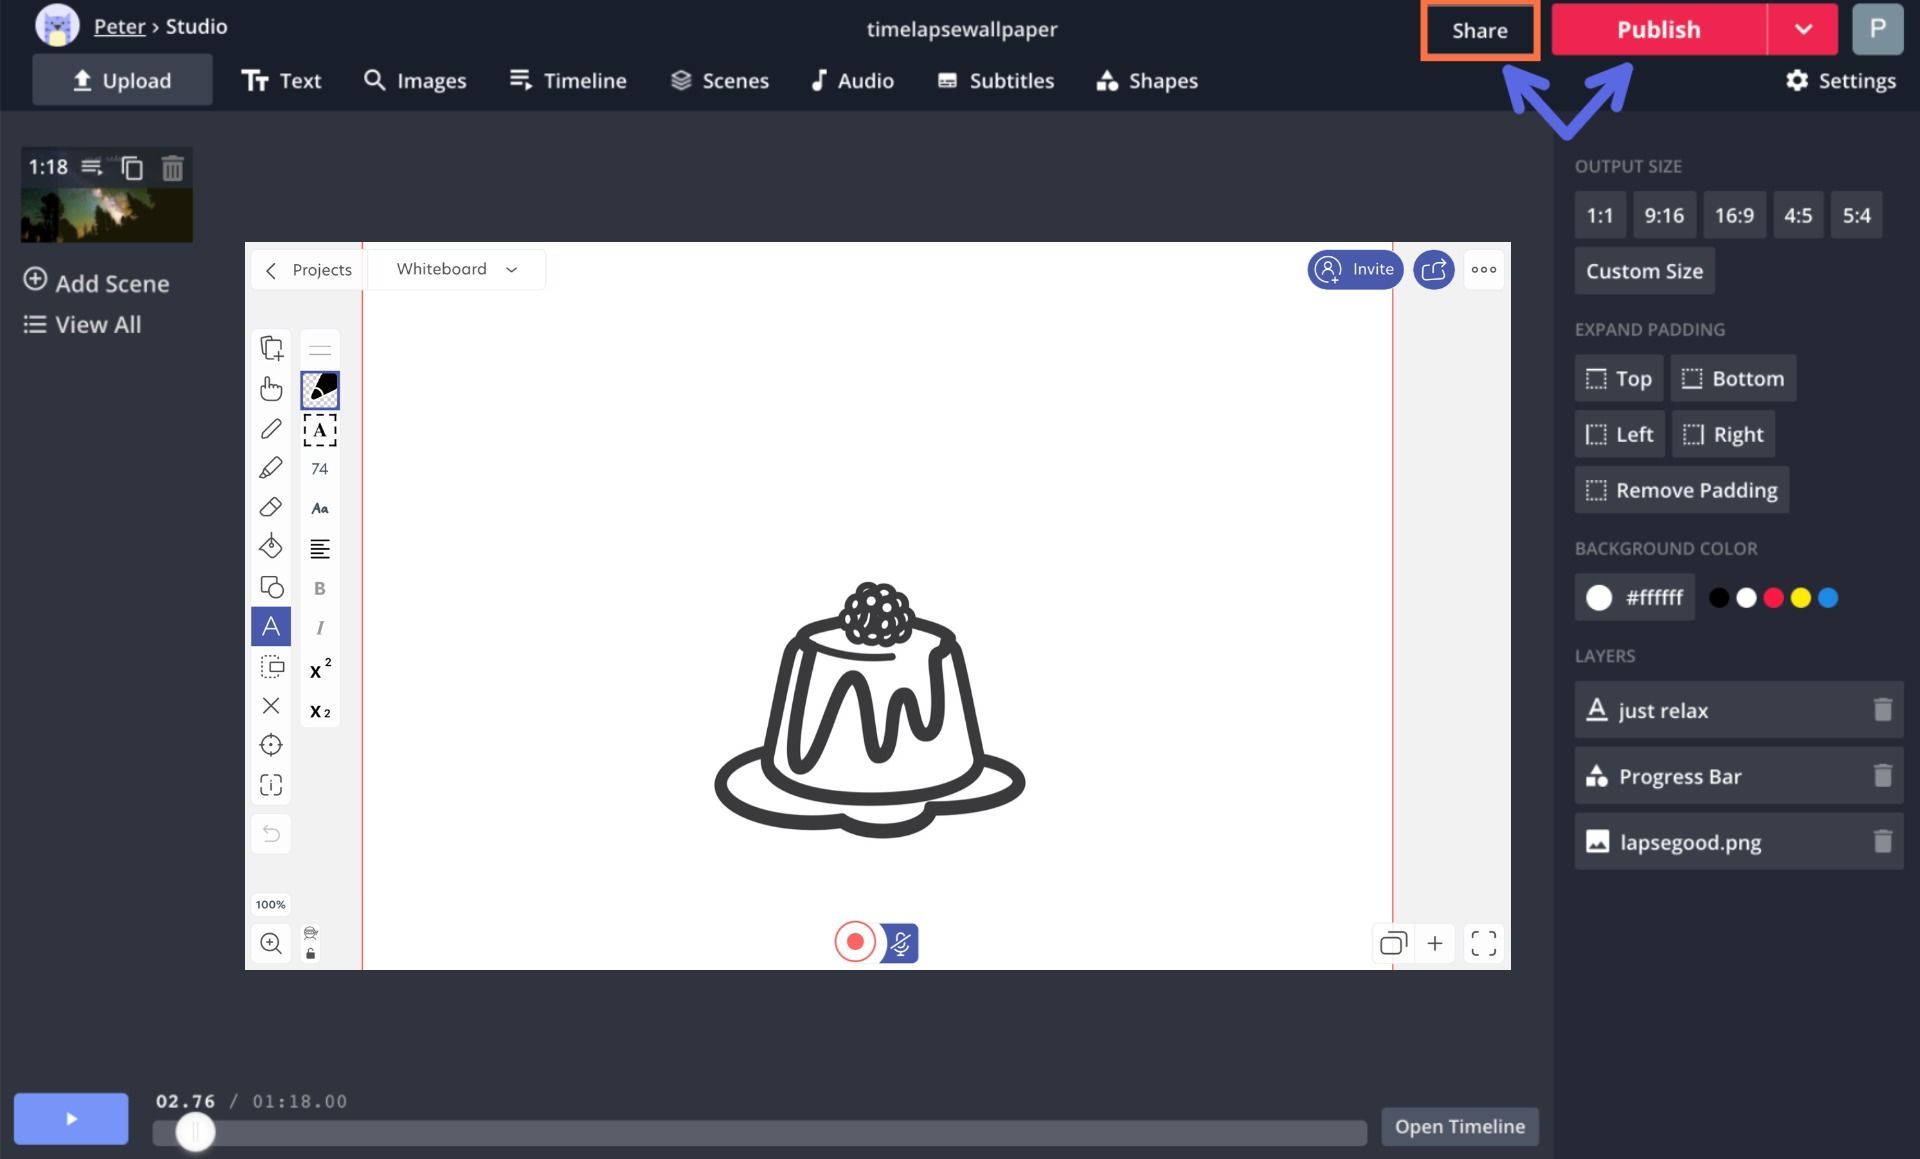Choose the shapes tool in whiteboard

click(270, 587)
